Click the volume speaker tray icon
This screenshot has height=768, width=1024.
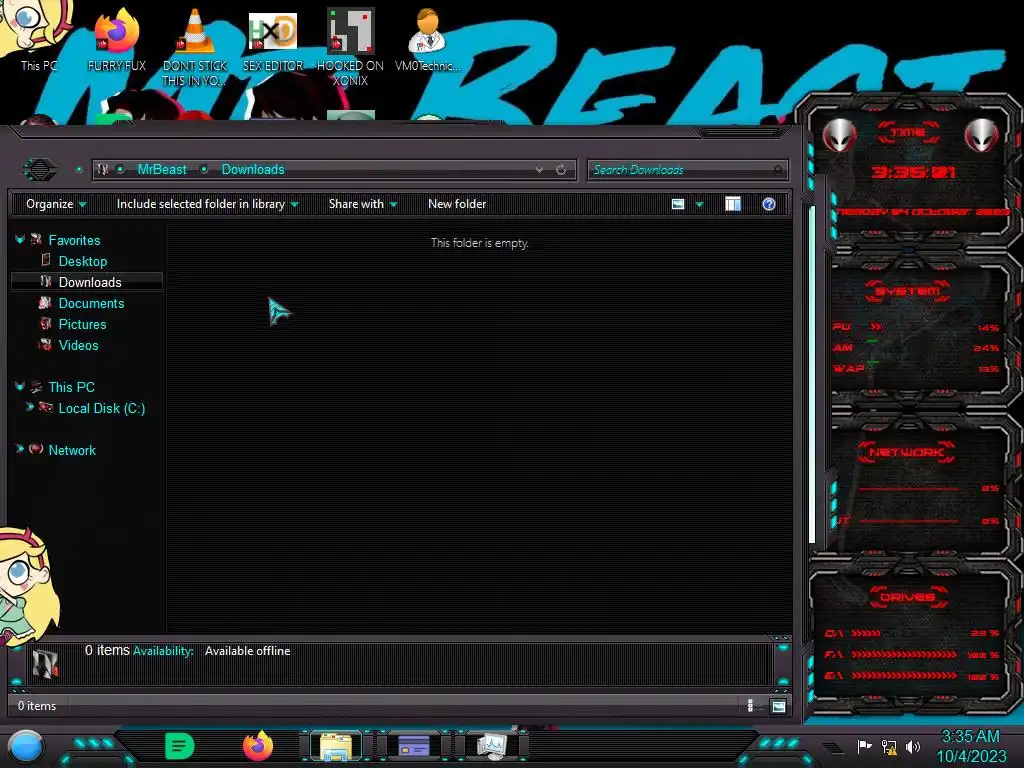[912, 746]
